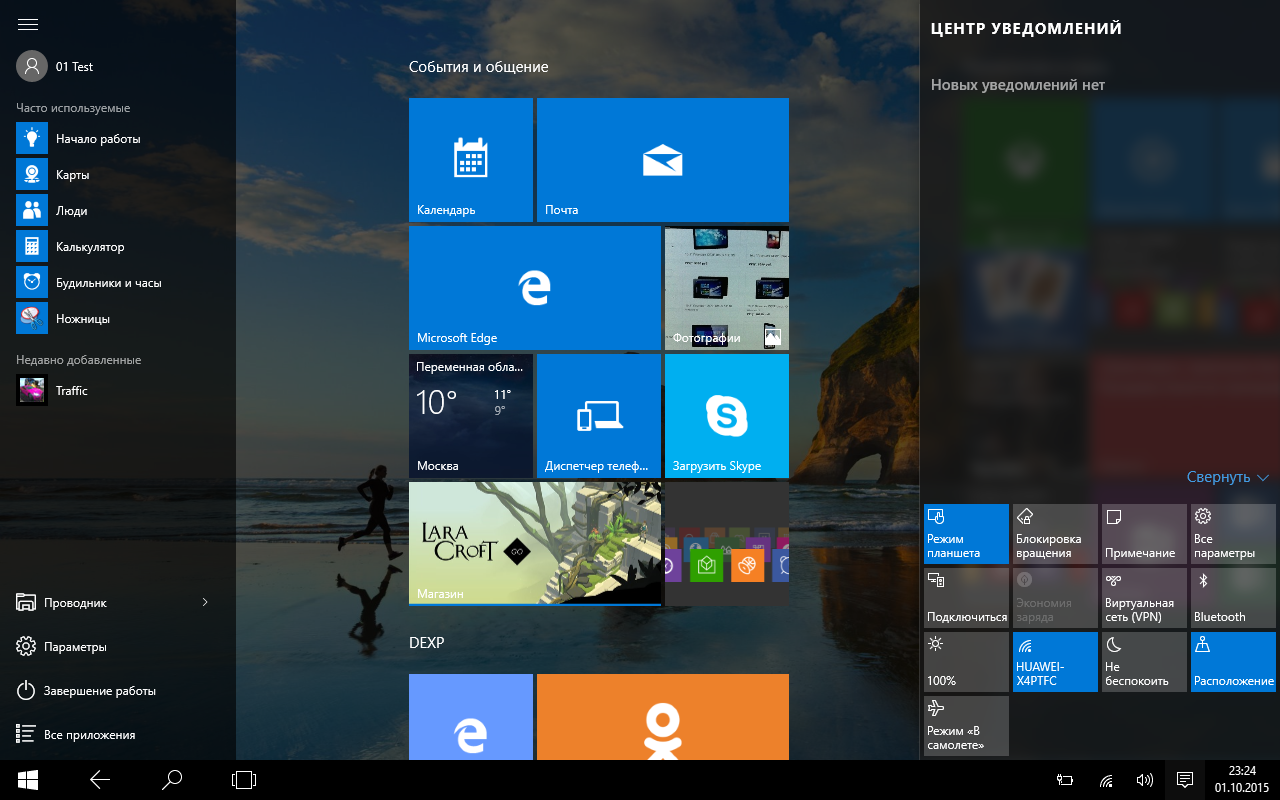Open Task View on the taskbar

point(244,780)
